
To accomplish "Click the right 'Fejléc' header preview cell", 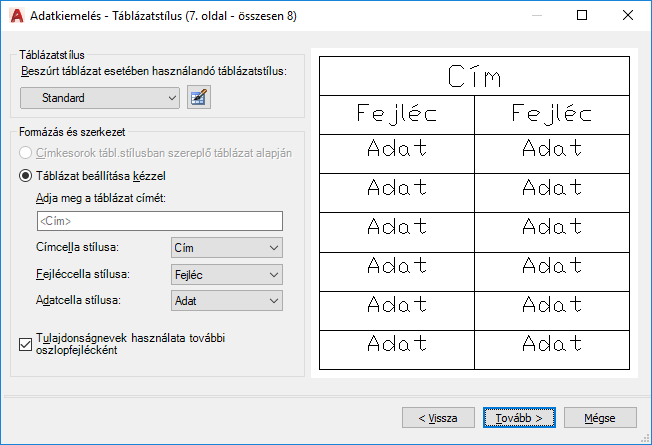I will (551, 115).
